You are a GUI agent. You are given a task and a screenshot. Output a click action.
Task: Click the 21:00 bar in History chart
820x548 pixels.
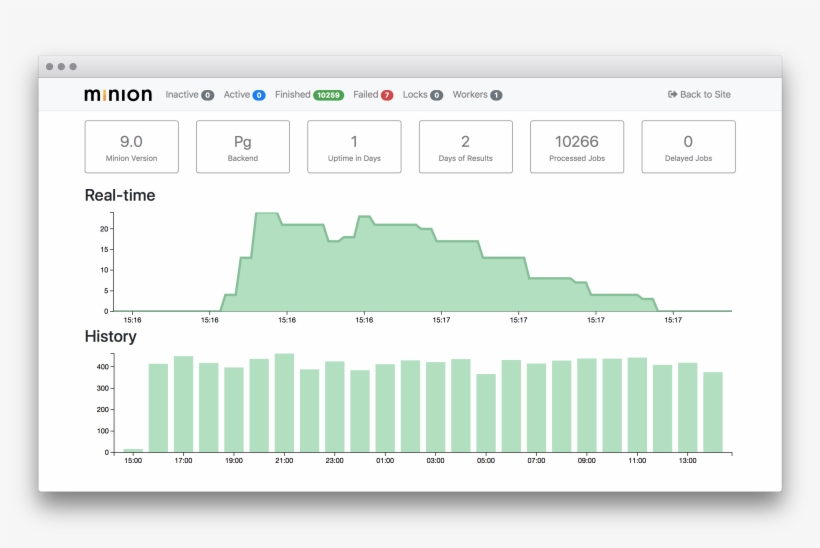[284, 405]
